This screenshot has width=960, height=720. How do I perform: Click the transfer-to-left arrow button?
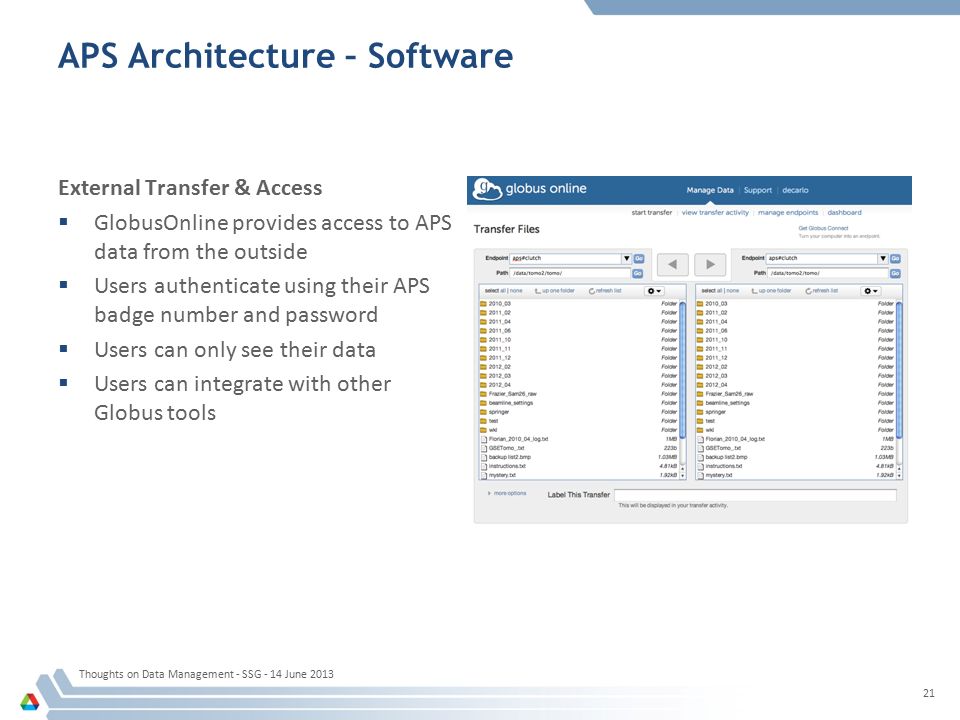coord(673,264)
